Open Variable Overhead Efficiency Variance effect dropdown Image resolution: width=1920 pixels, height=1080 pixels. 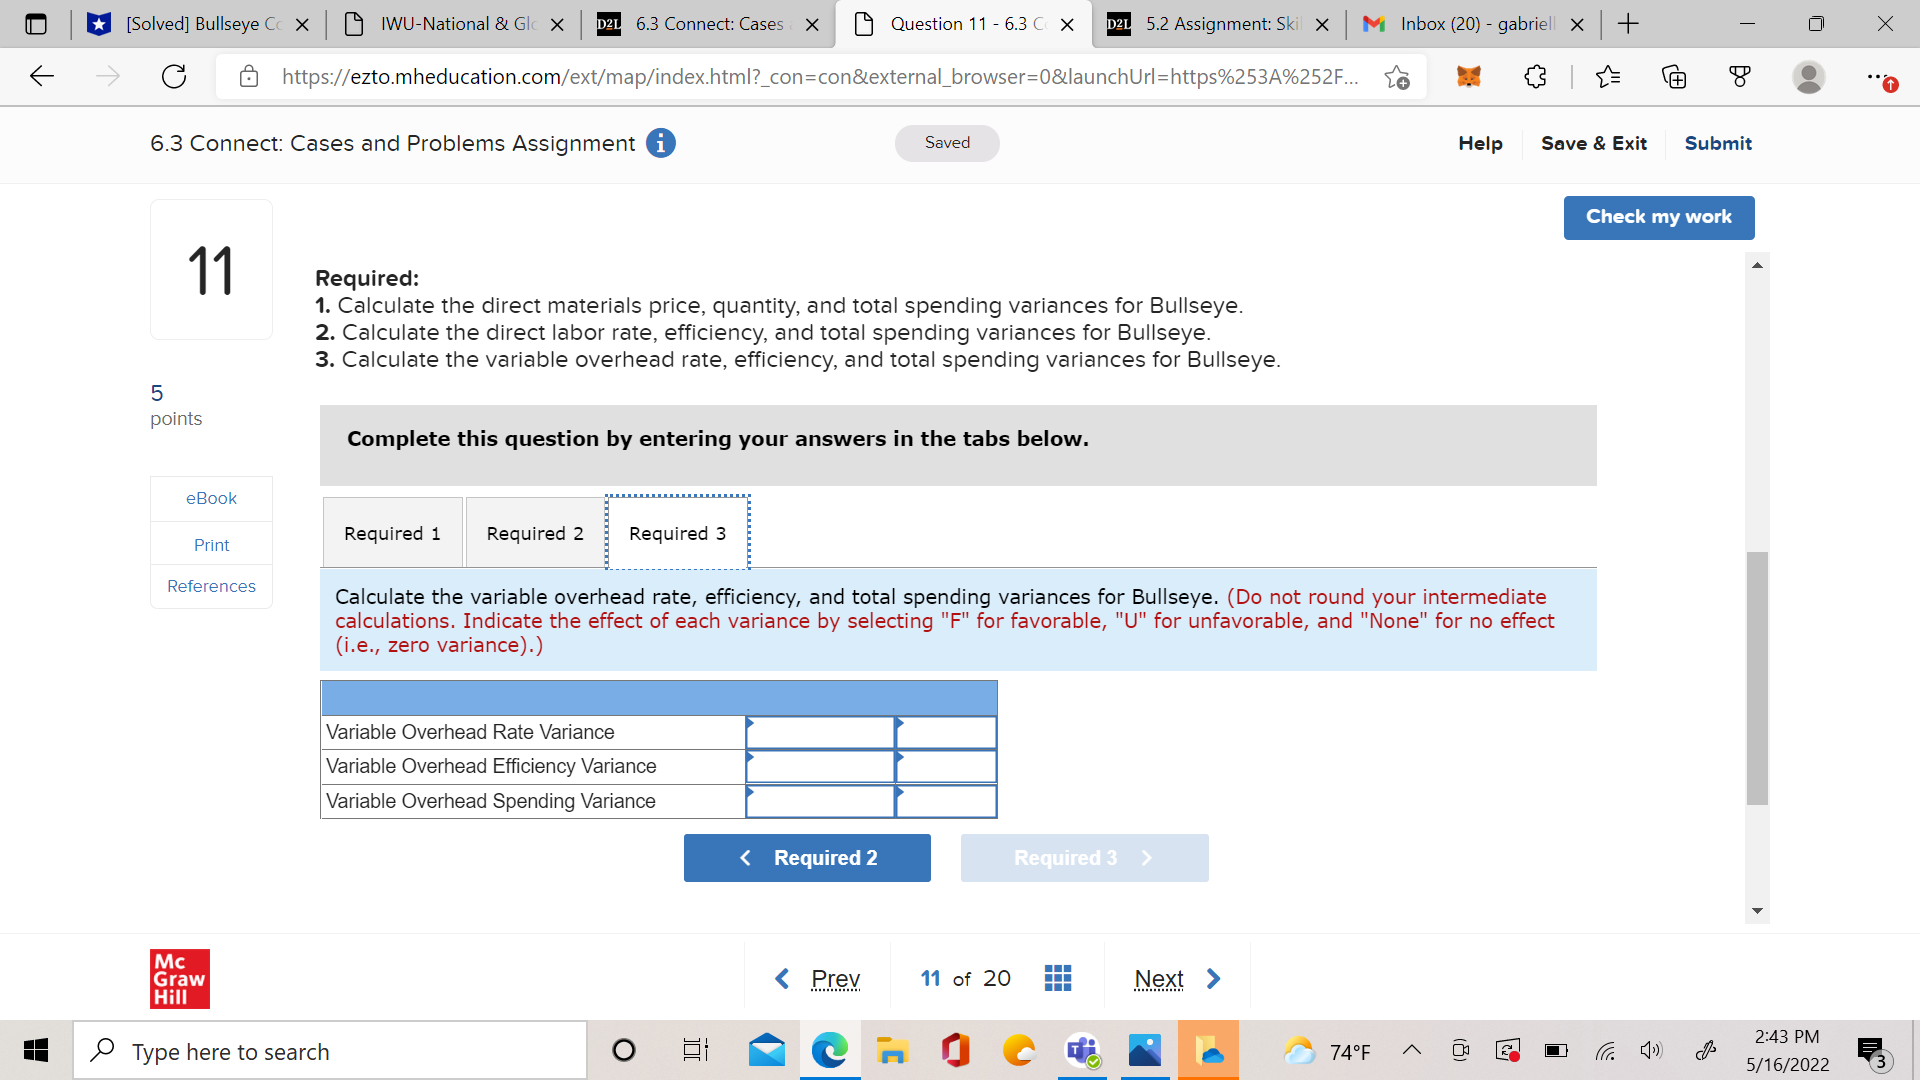pyautogui.click(x=946, y=767)
